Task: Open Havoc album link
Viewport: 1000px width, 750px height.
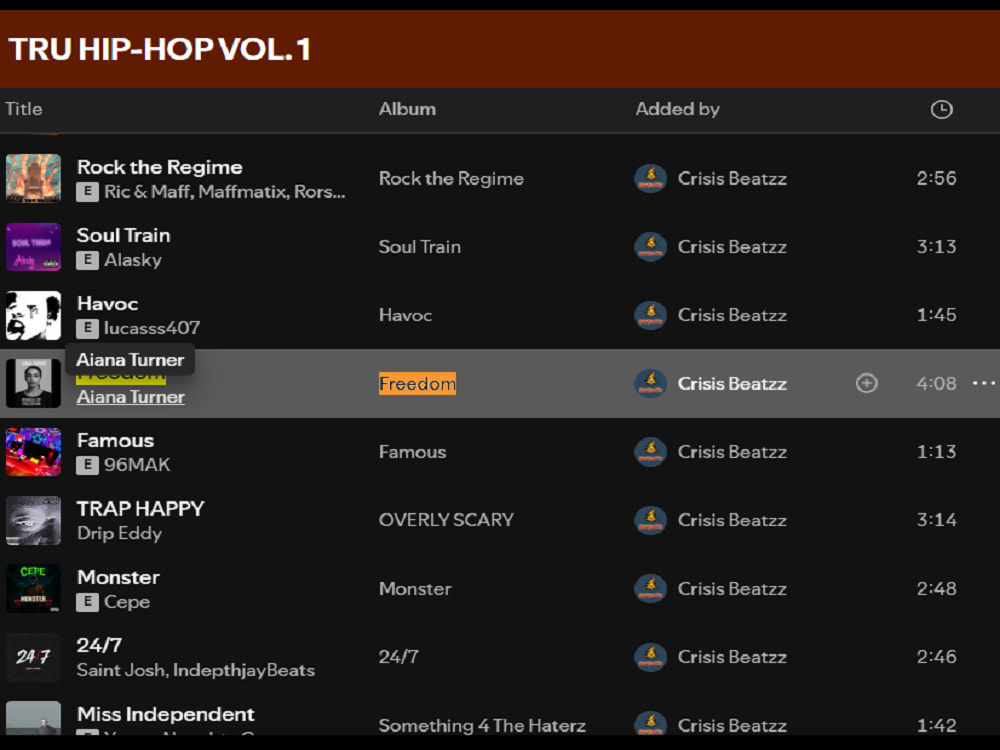Action: [x=405, y=315]
